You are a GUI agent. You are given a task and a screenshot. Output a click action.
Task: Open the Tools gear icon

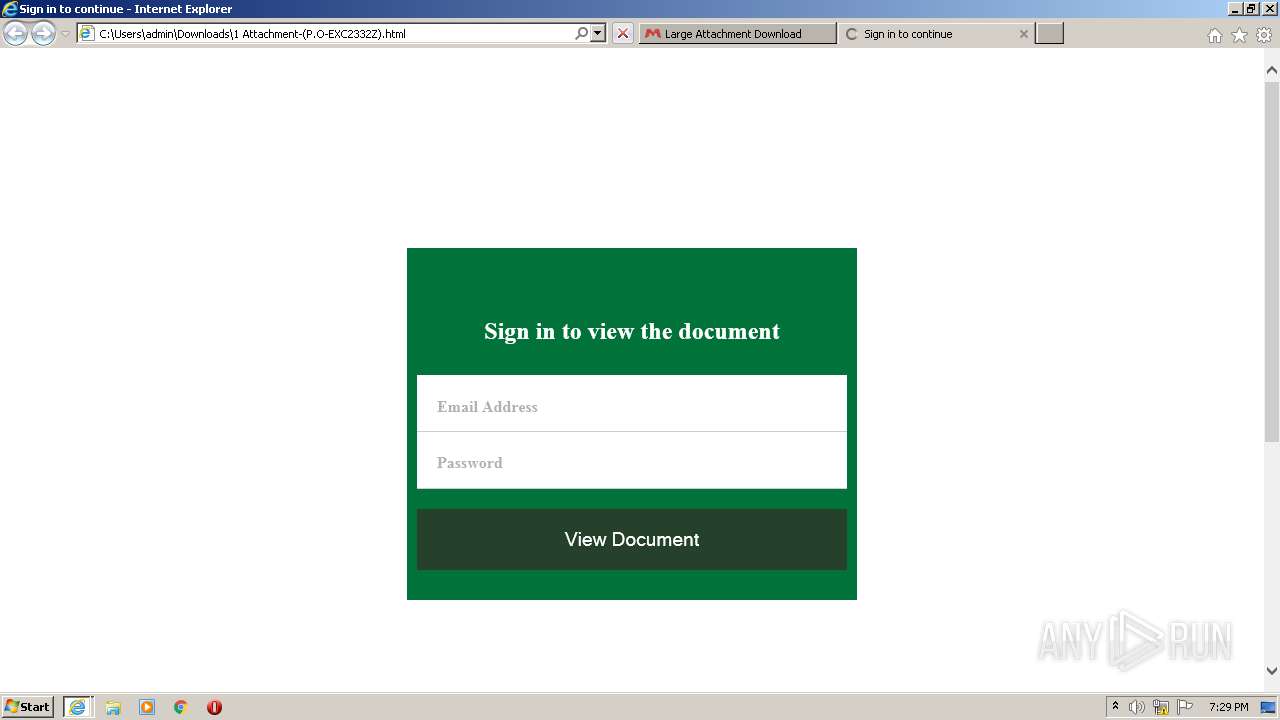[1264, 35]
